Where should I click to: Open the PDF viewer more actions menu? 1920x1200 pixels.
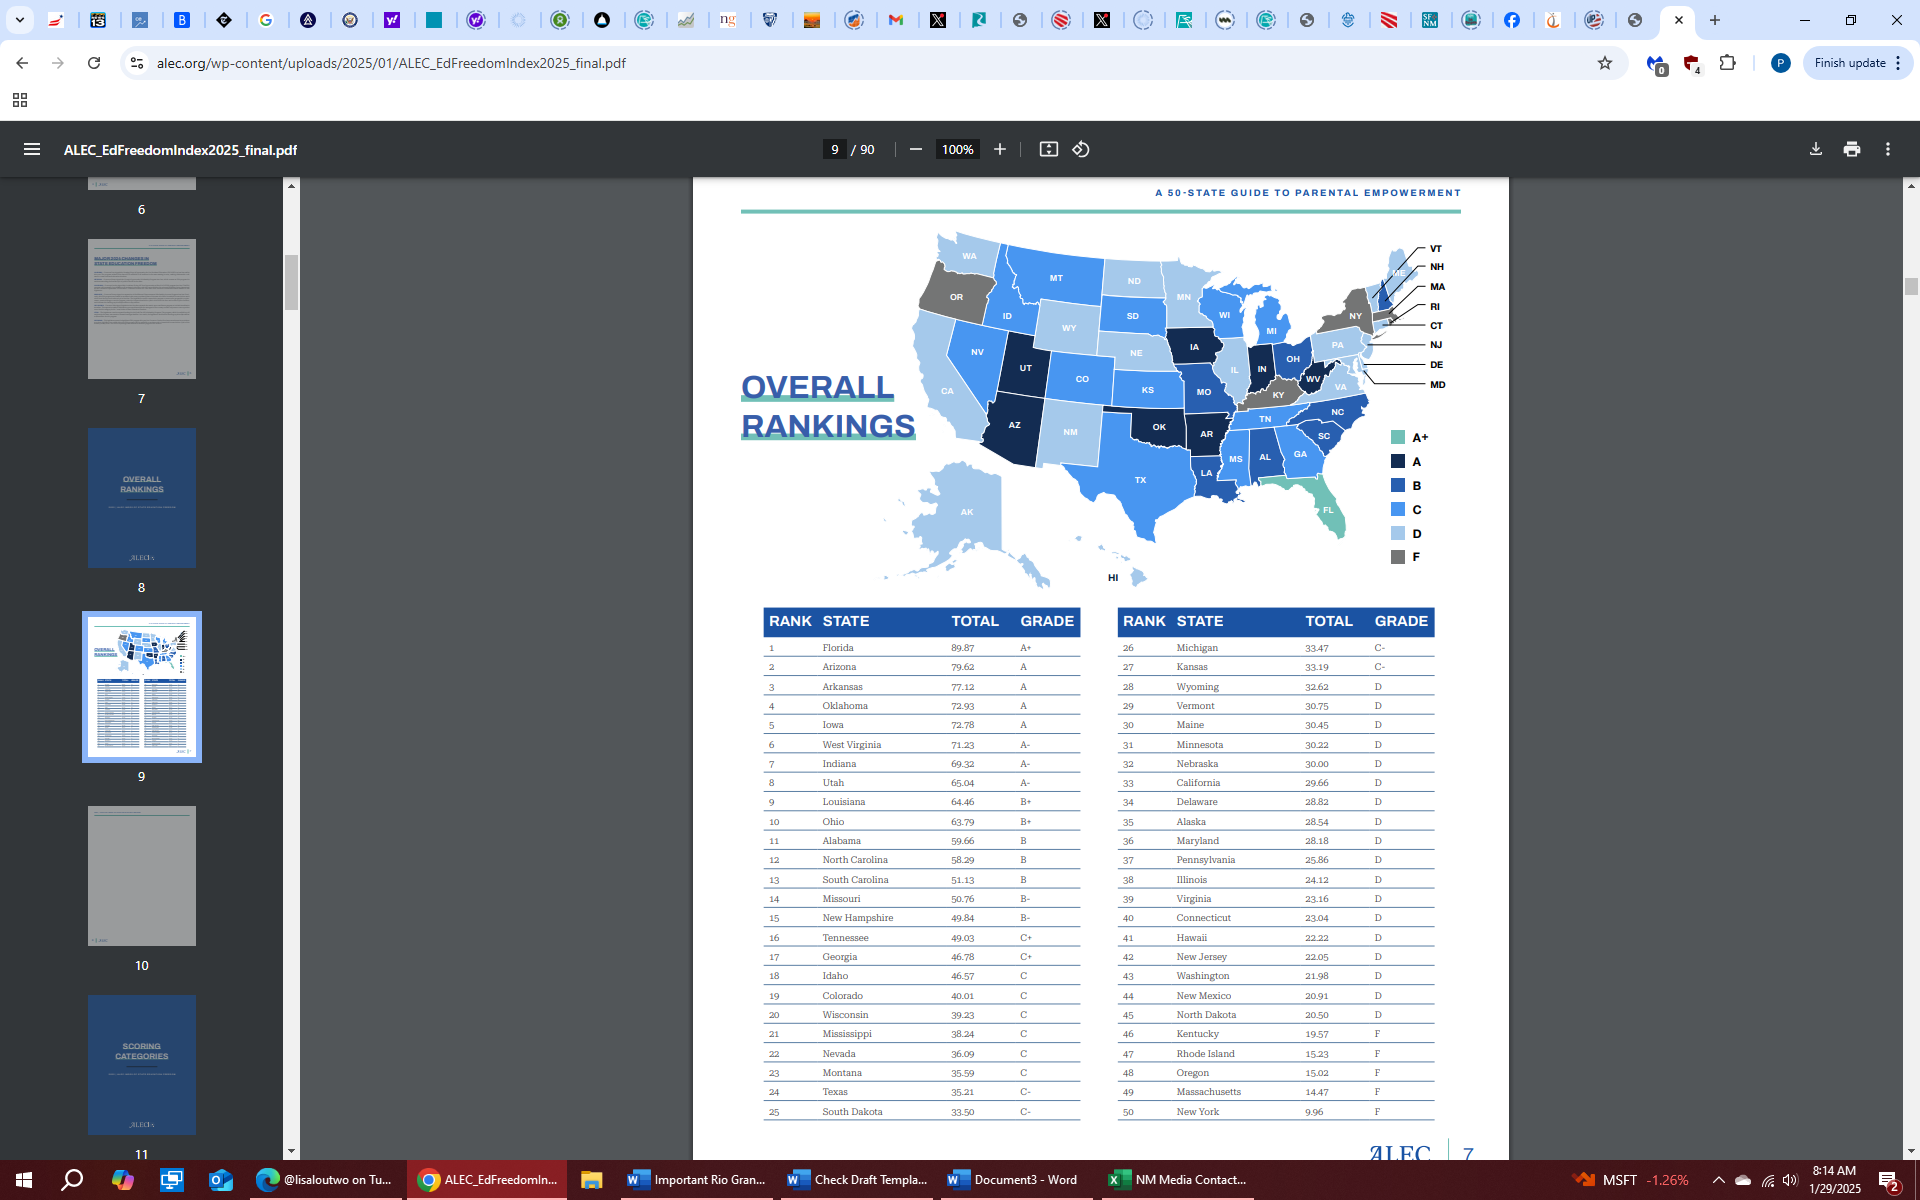coord(1887,149)
